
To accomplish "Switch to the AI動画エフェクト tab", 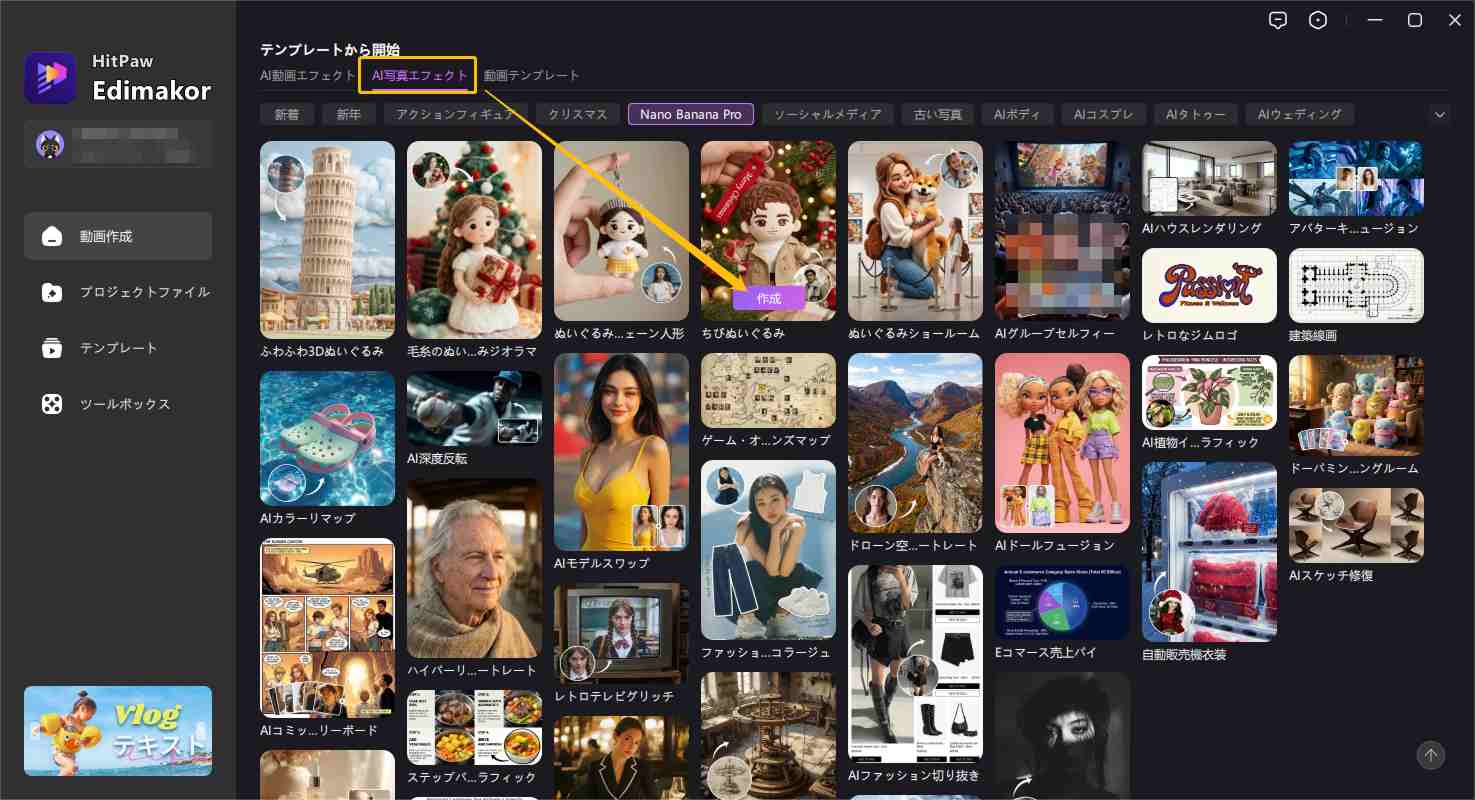I will click(308, 75).
